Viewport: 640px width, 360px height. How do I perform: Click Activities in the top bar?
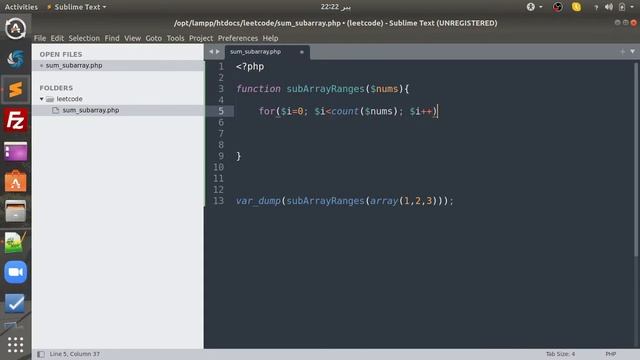21,7
